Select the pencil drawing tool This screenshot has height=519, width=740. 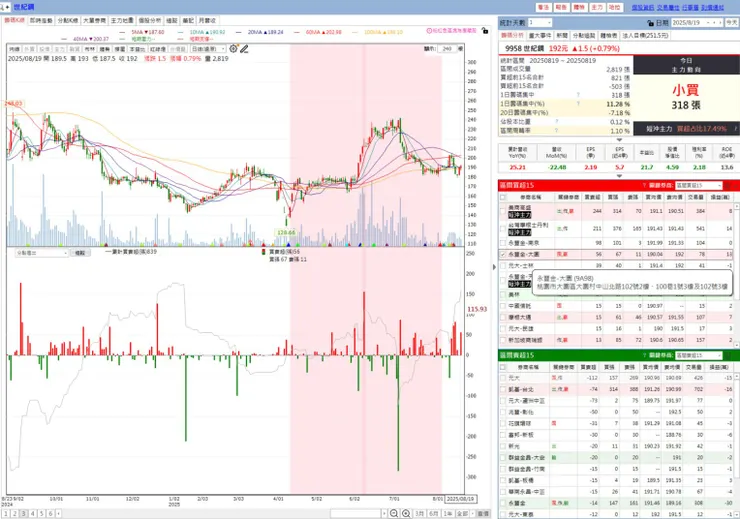click(244, 49)
